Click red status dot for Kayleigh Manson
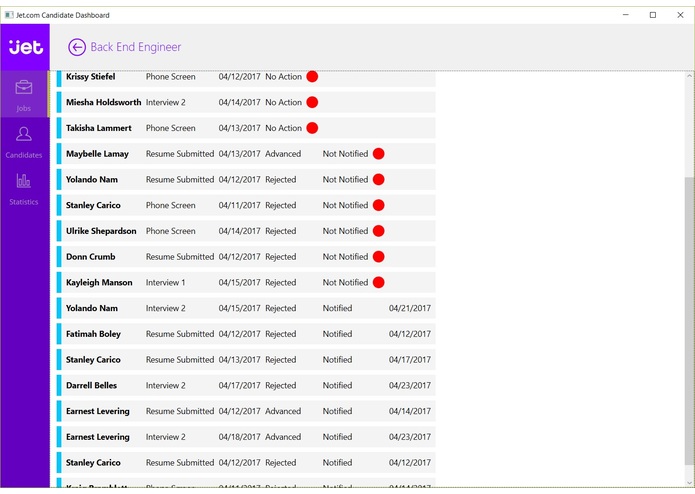695x494 pixels. 379,282
